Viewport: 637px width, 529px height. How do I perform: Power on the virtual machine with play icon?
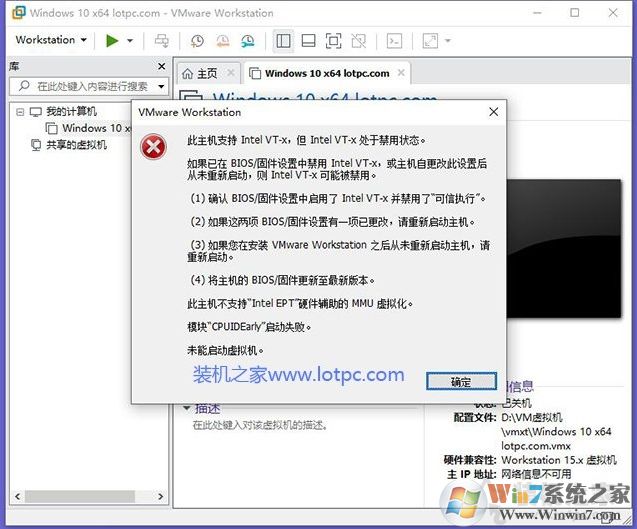112,40
